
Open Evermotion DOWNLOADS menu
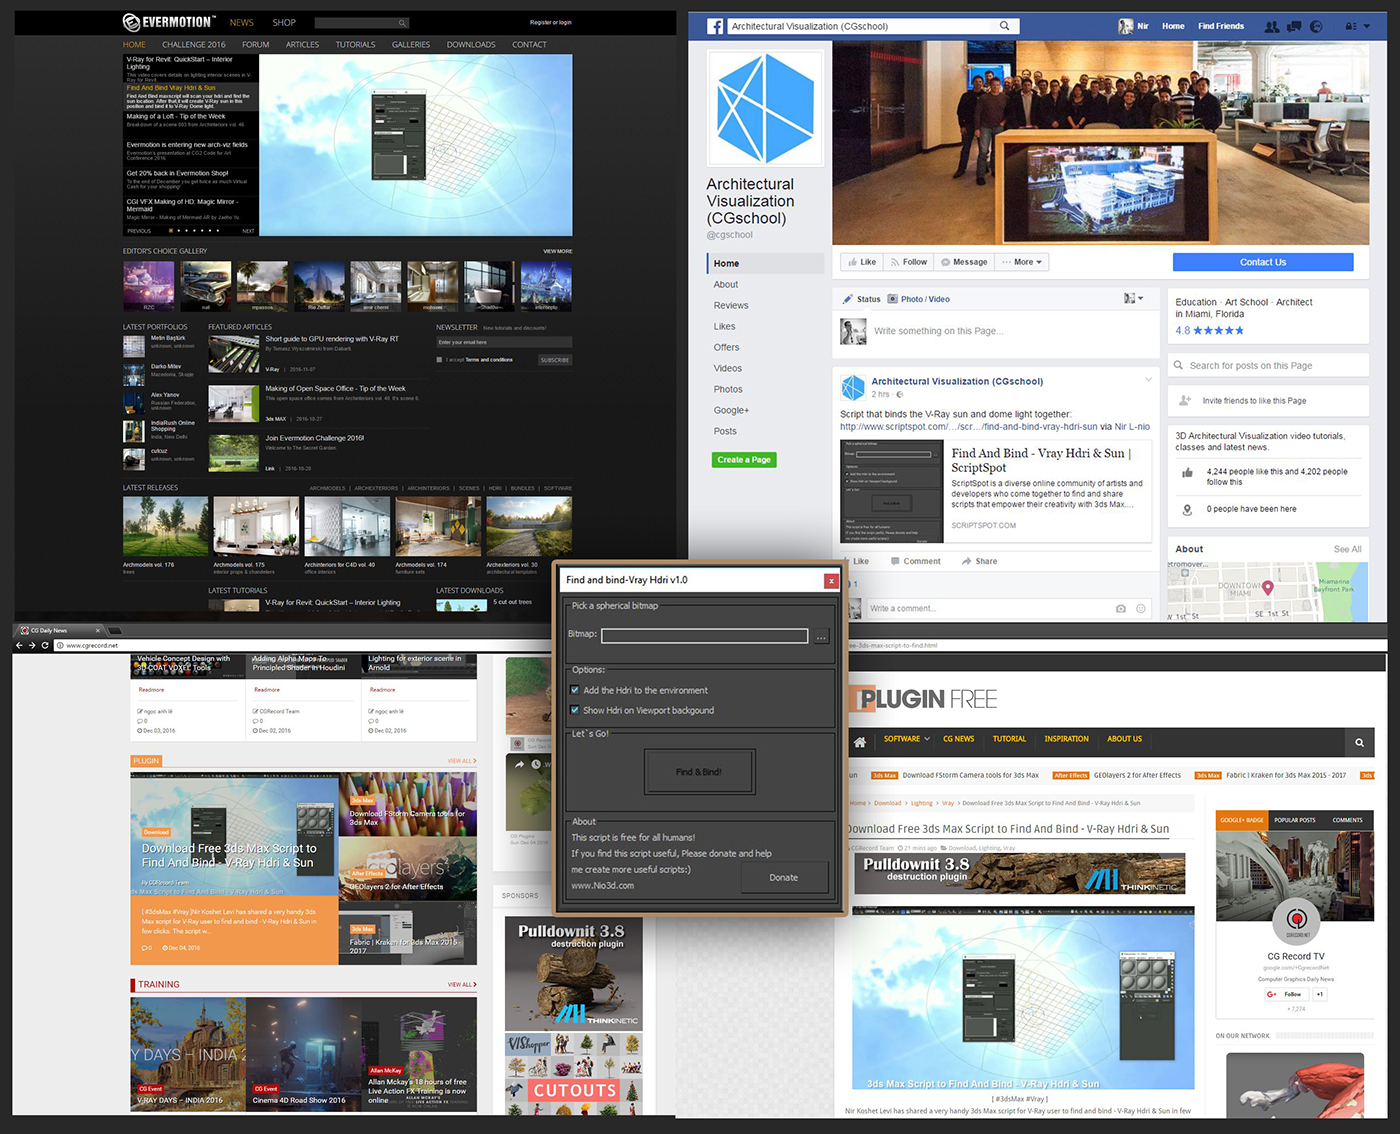[471, 45]
